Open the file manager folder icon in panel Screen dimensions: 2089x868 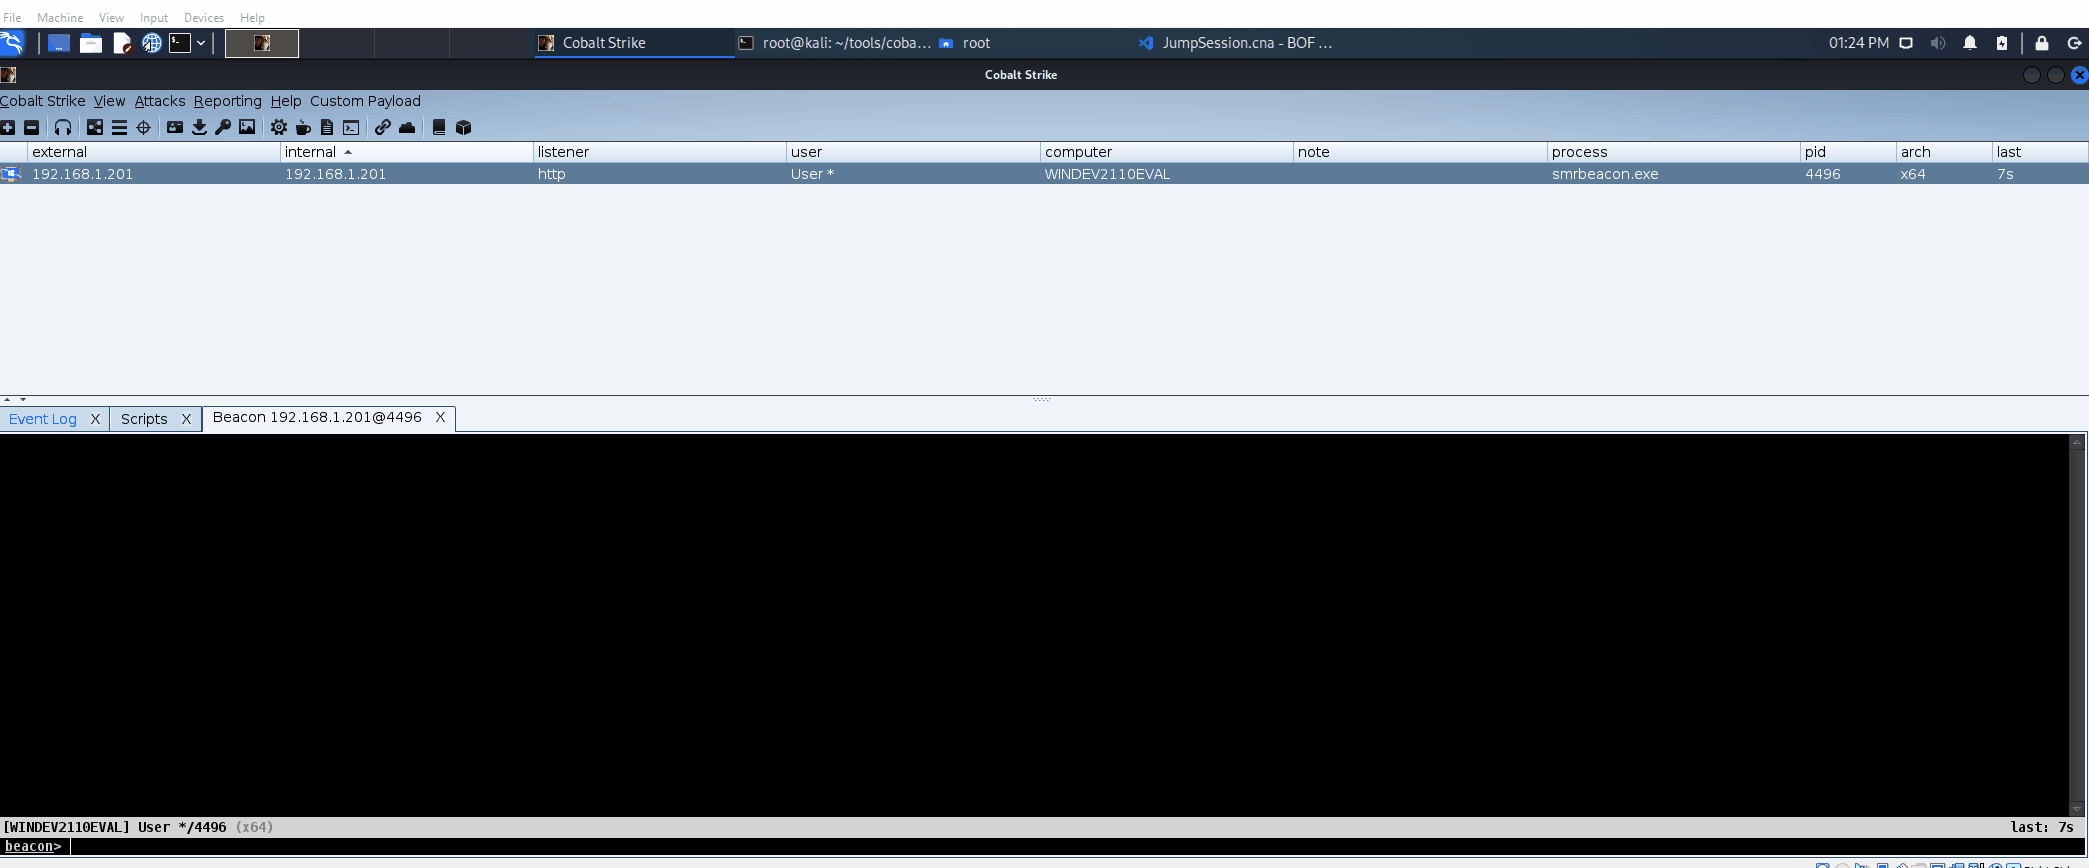point(91,43)
